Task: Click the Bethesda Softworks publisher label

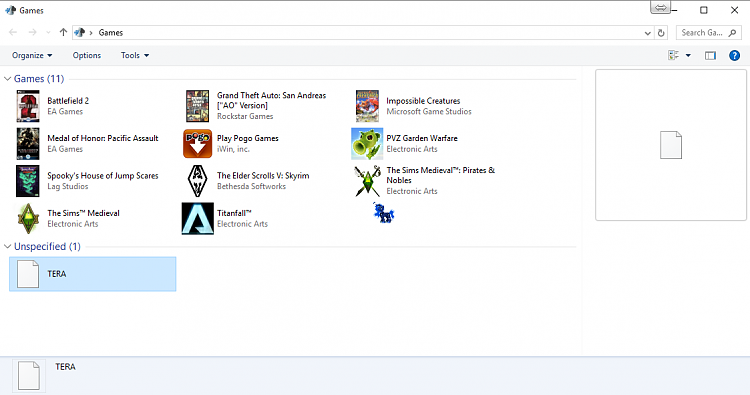Action: pos(251,187)
